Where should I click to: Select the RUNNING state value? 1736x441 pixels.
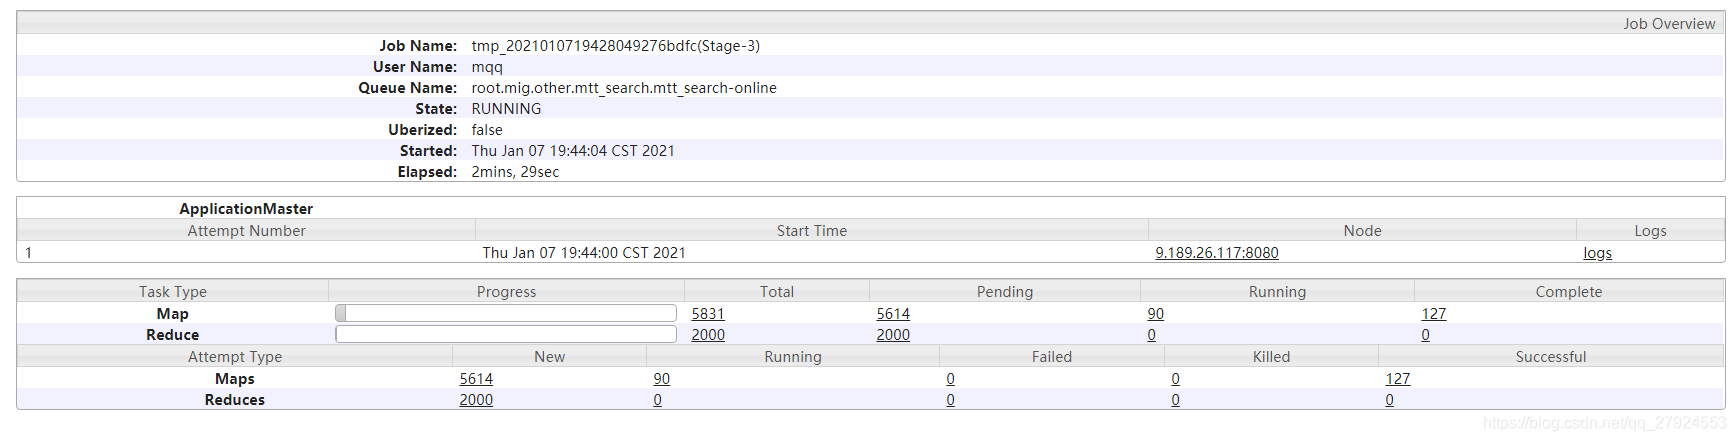(x=506, y=109)
